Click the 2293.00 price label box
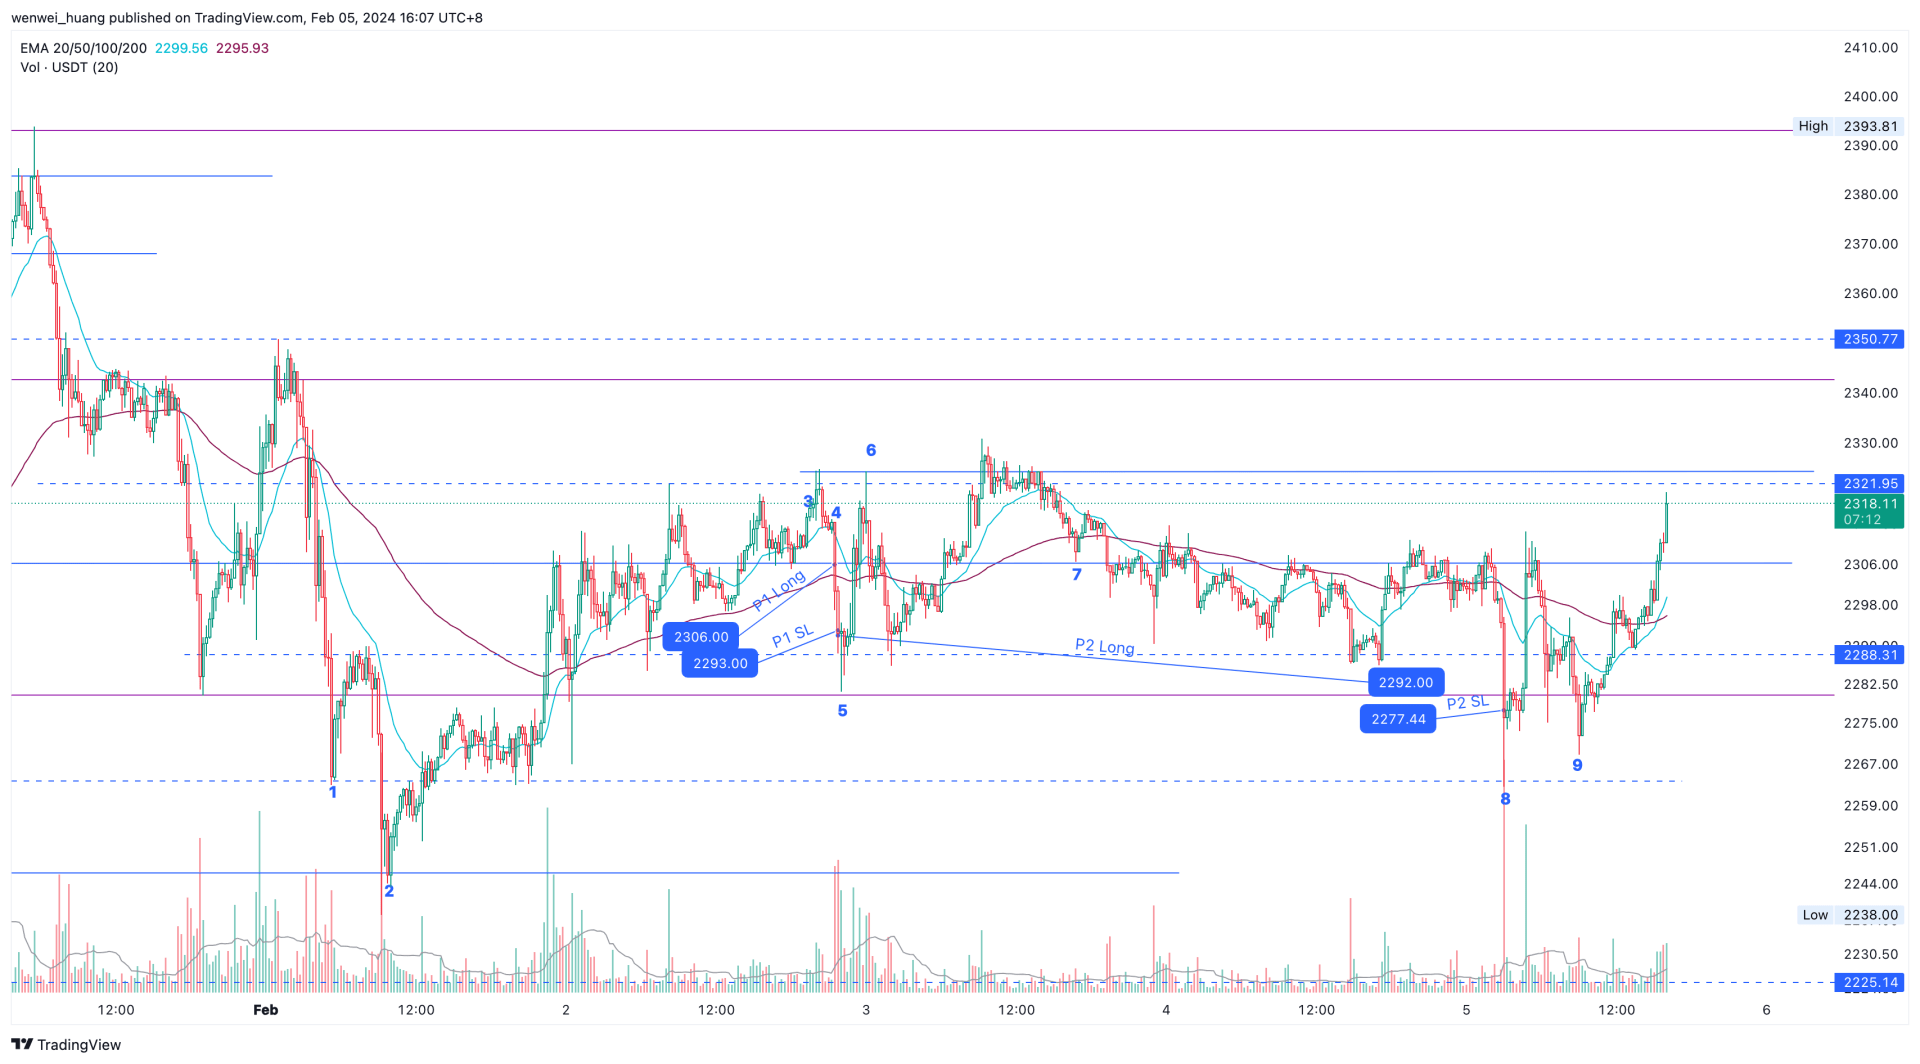 coord(720,664)
